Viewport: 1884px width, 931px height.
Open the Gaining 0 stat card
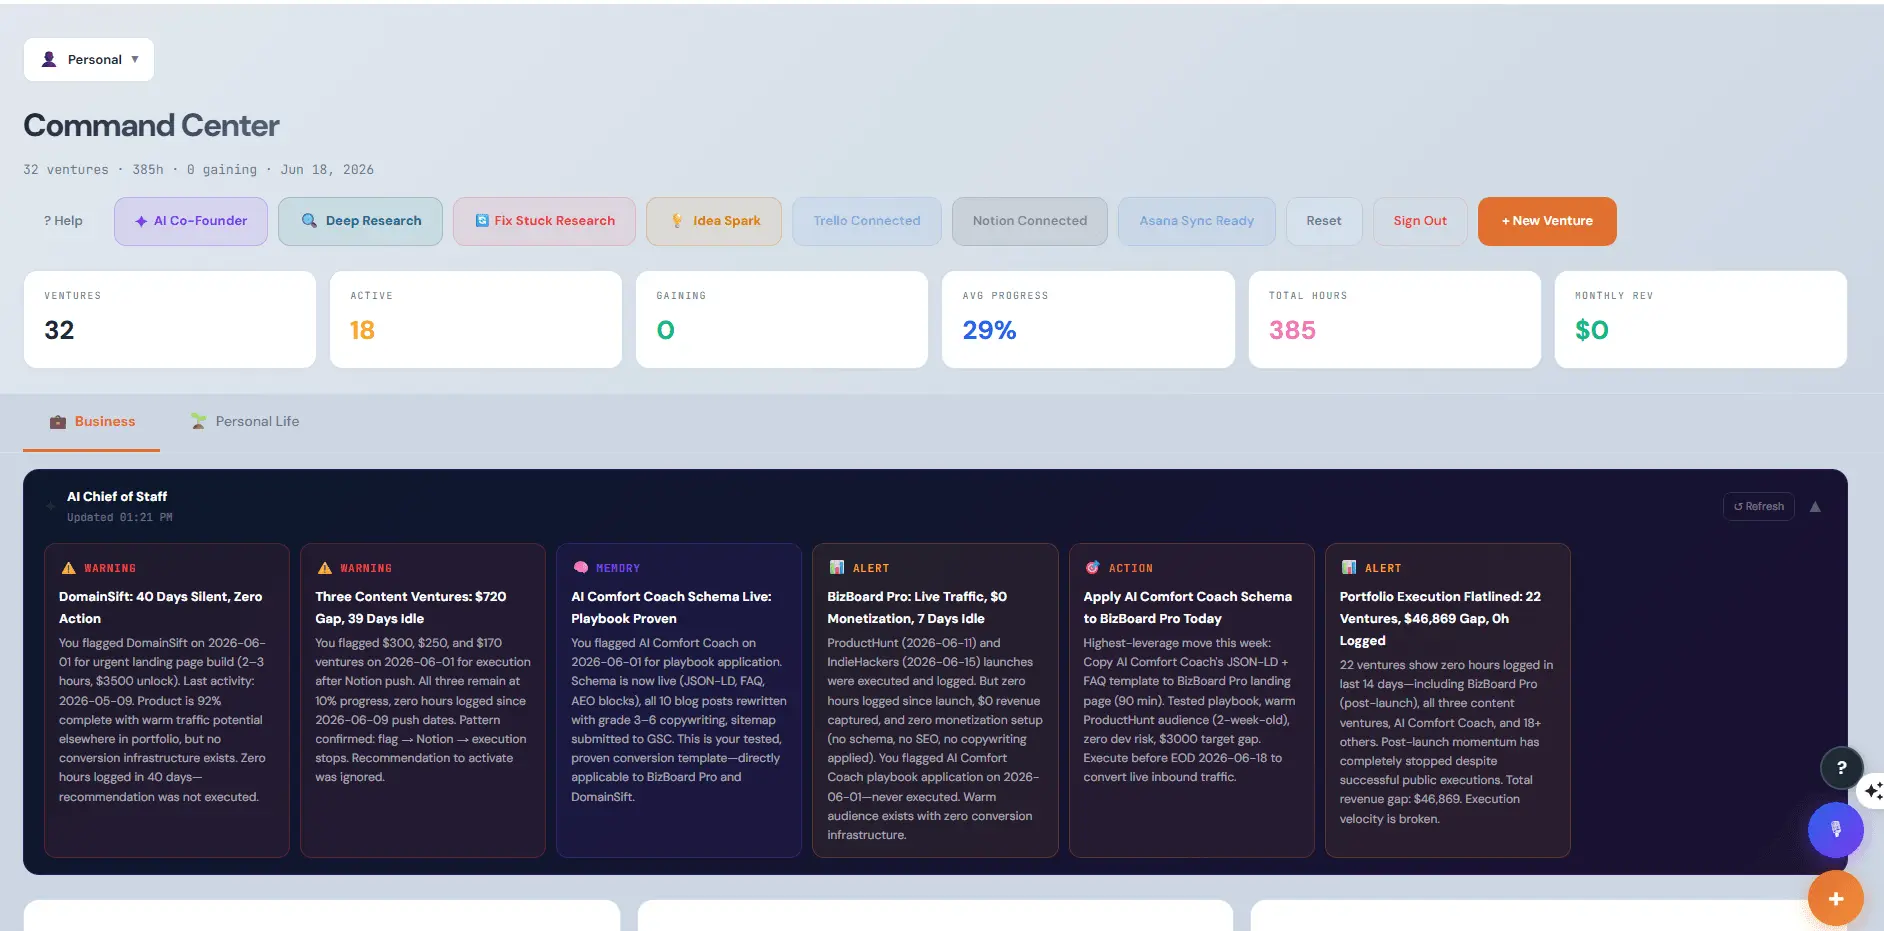(x=782, y=320)
